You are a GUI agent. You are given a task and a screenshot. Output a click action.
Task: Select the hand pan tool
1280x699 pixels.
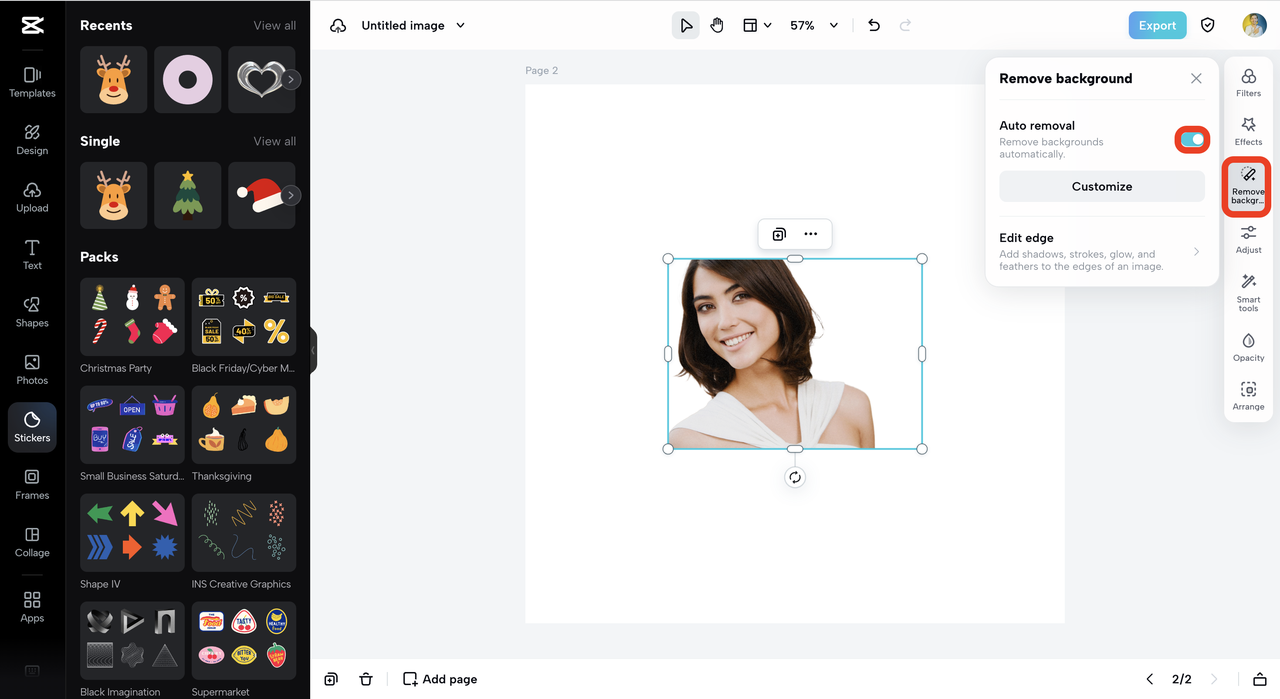coord(717,25)
